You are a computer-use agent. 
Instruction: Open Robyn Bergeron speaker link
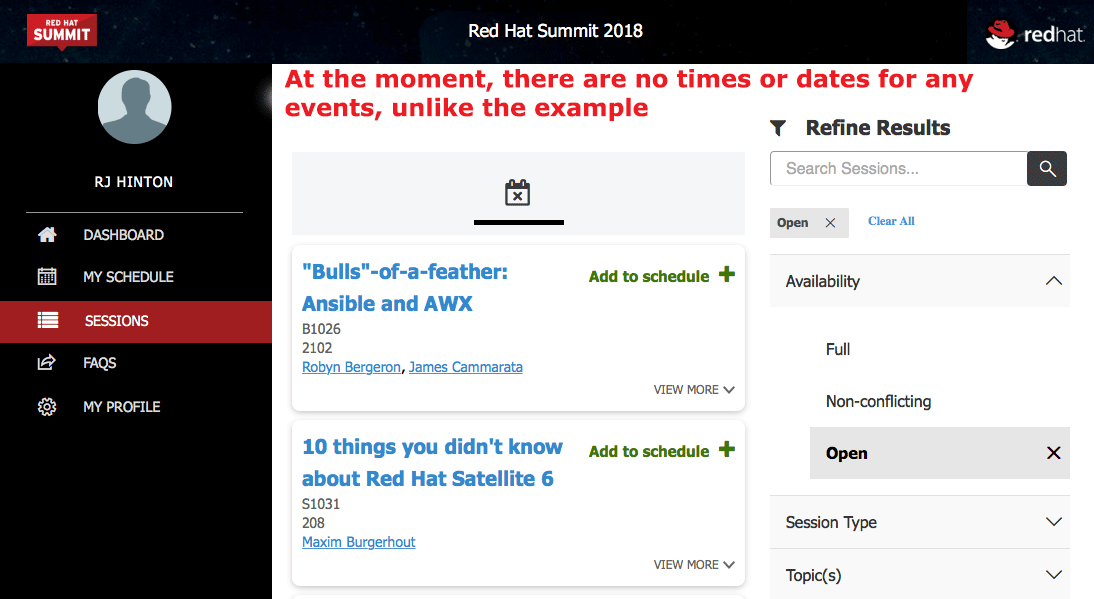coord(351,367)
